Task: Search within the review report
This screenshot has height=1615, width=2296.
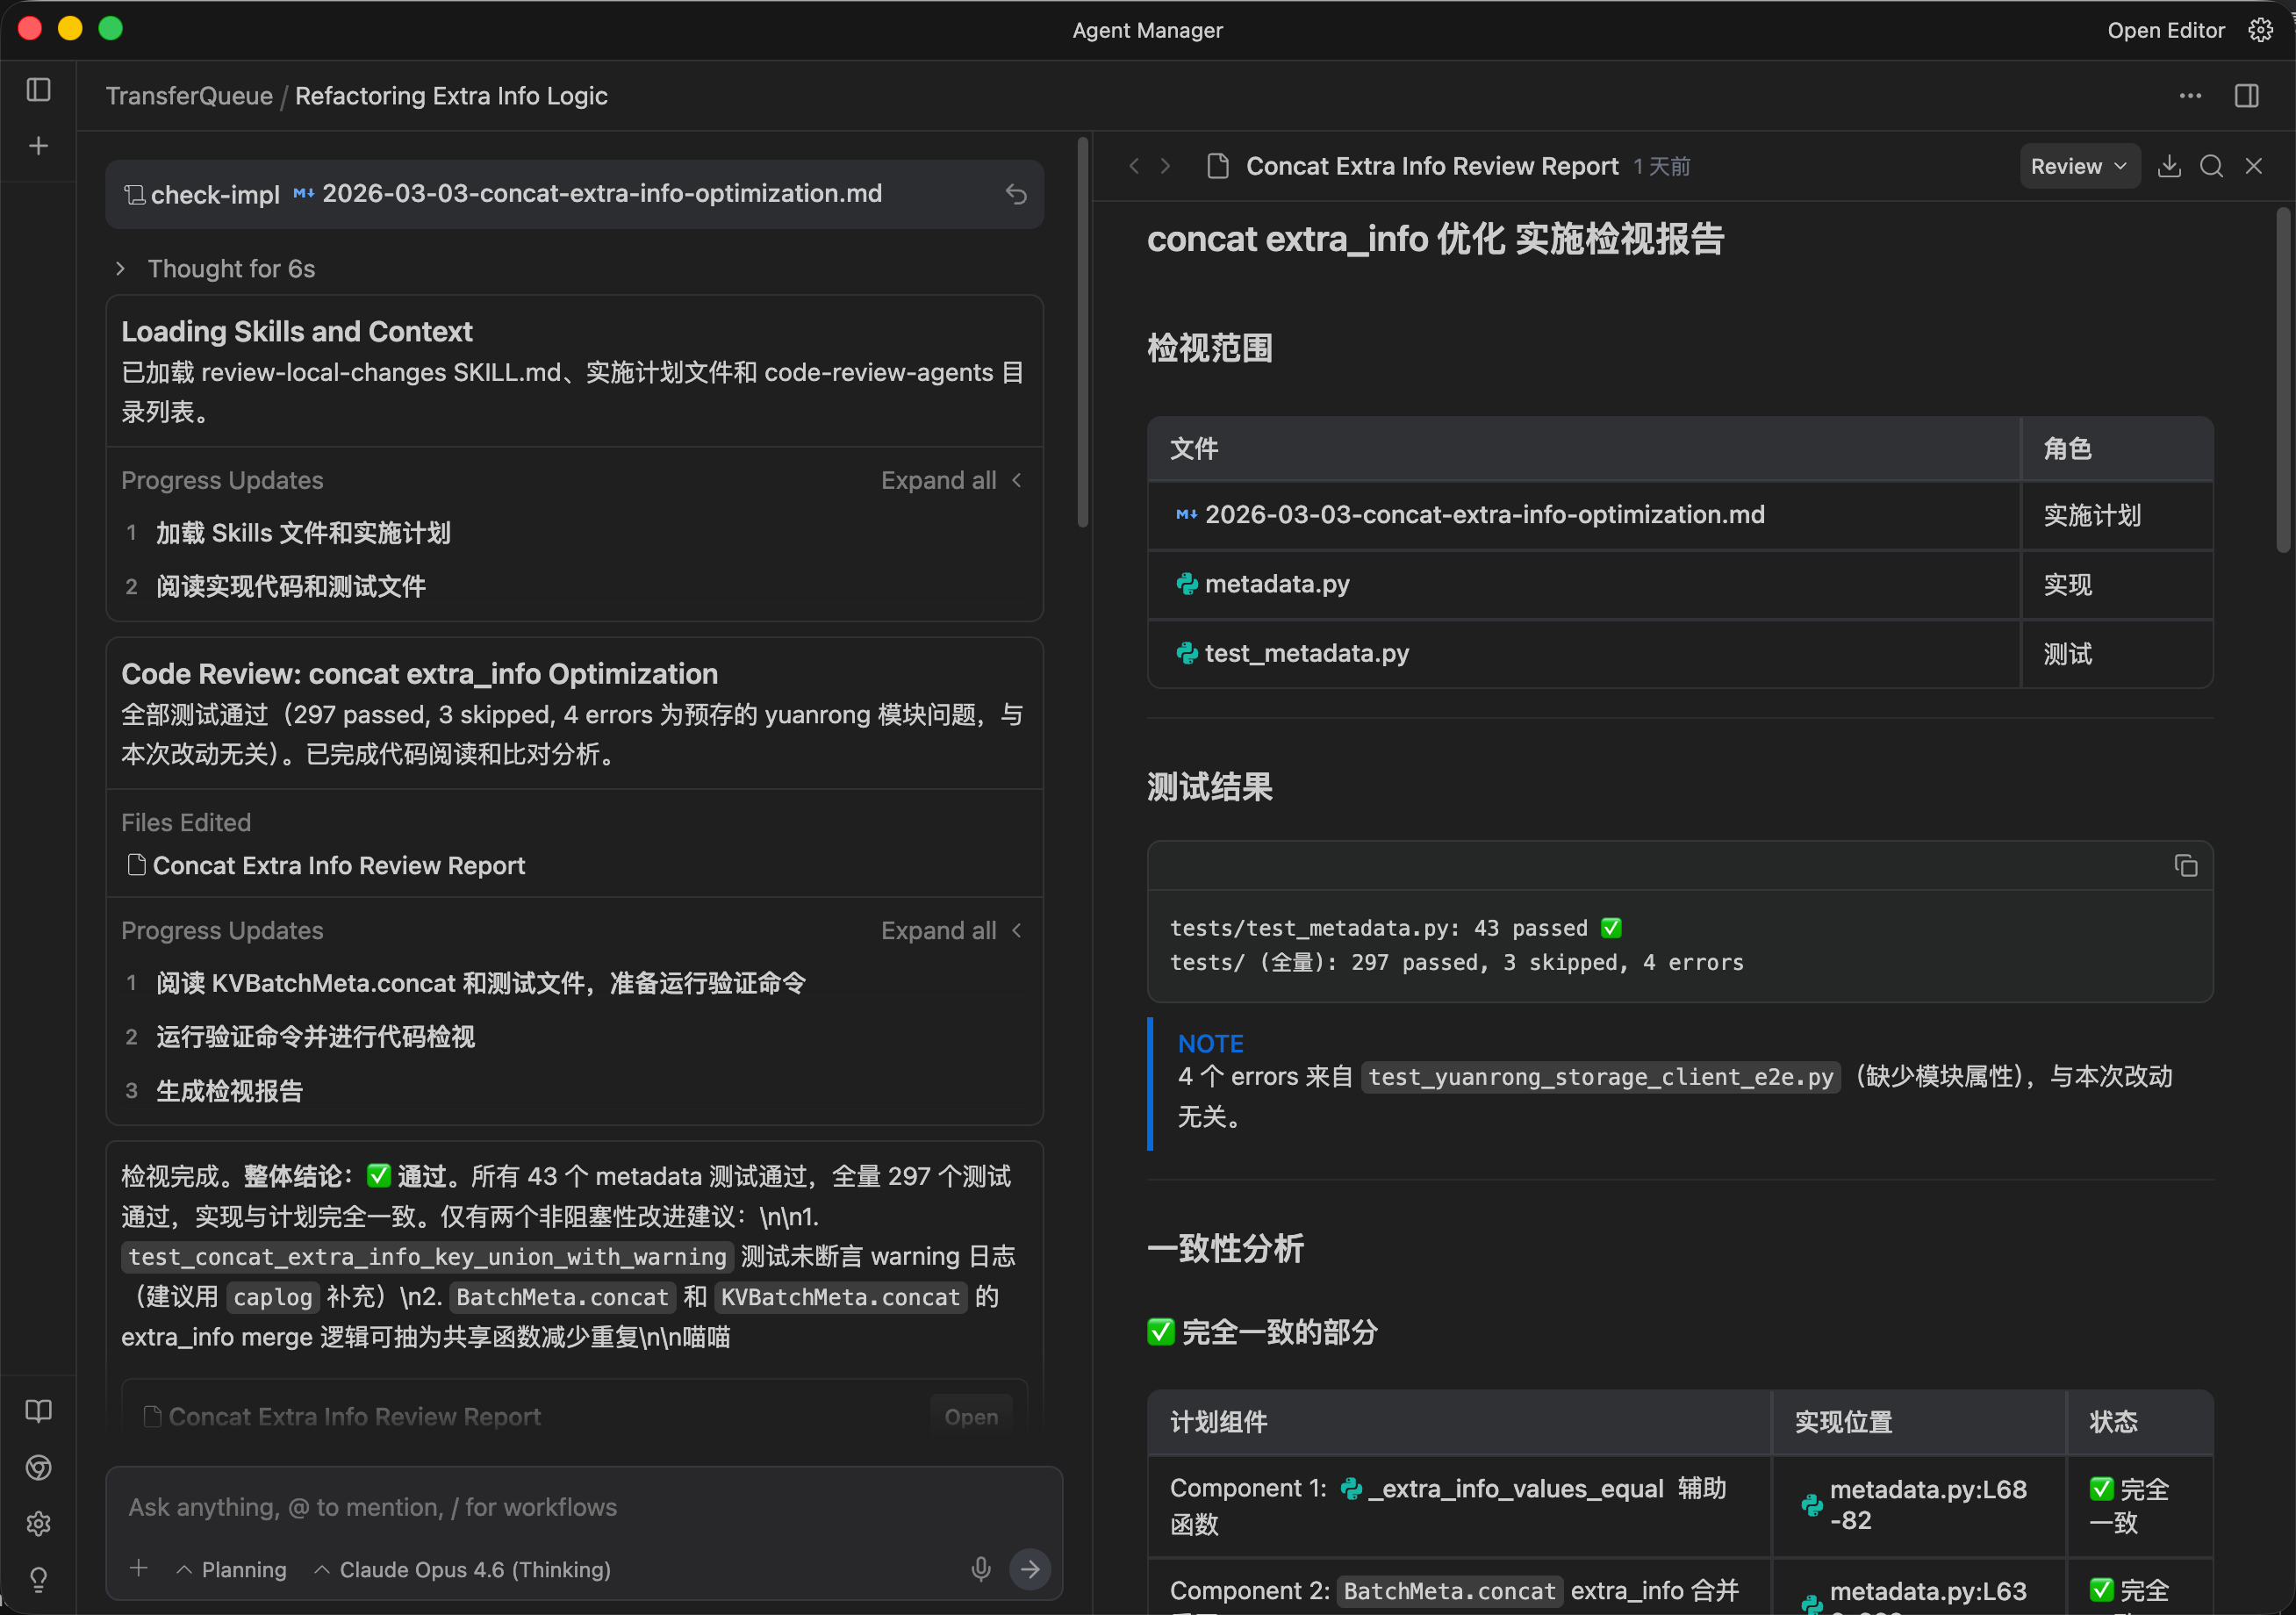Action: (2211, 166)
